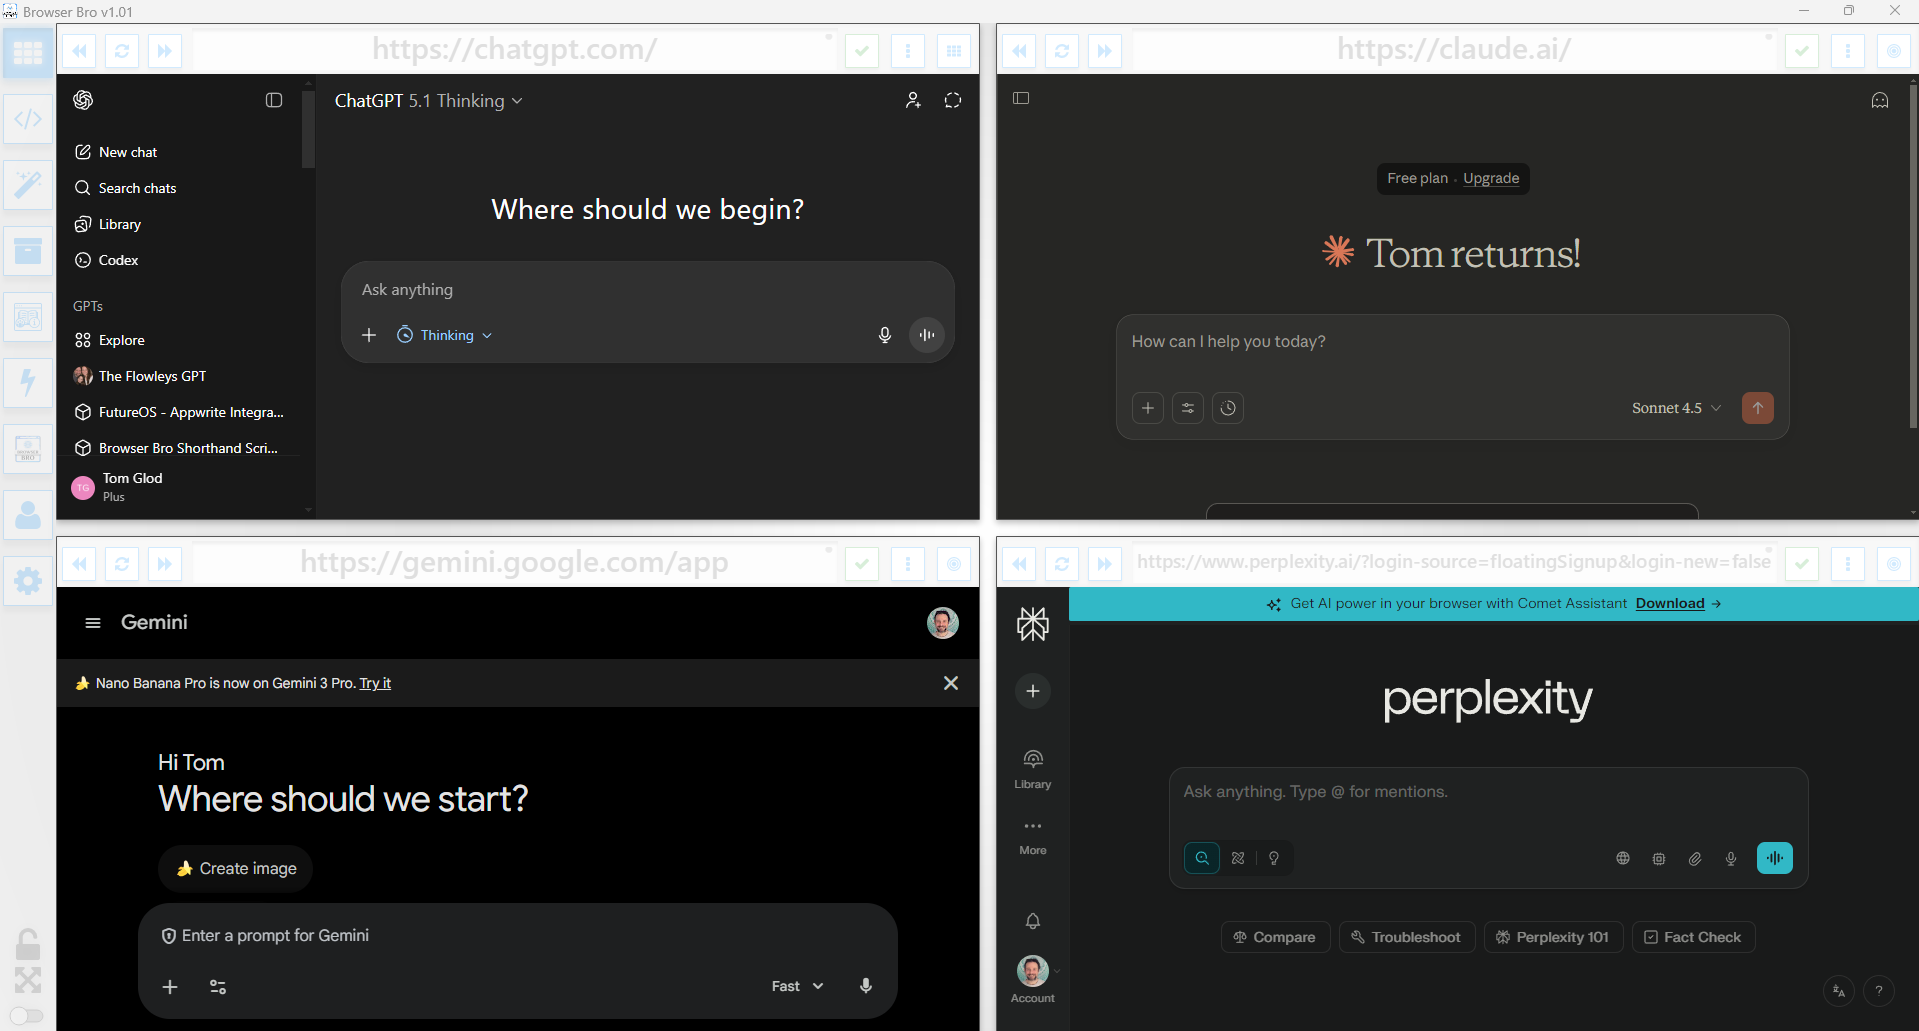Click the lightning bolt icon in the sidebar
1919x1031 pixels.
coord(27,382)
